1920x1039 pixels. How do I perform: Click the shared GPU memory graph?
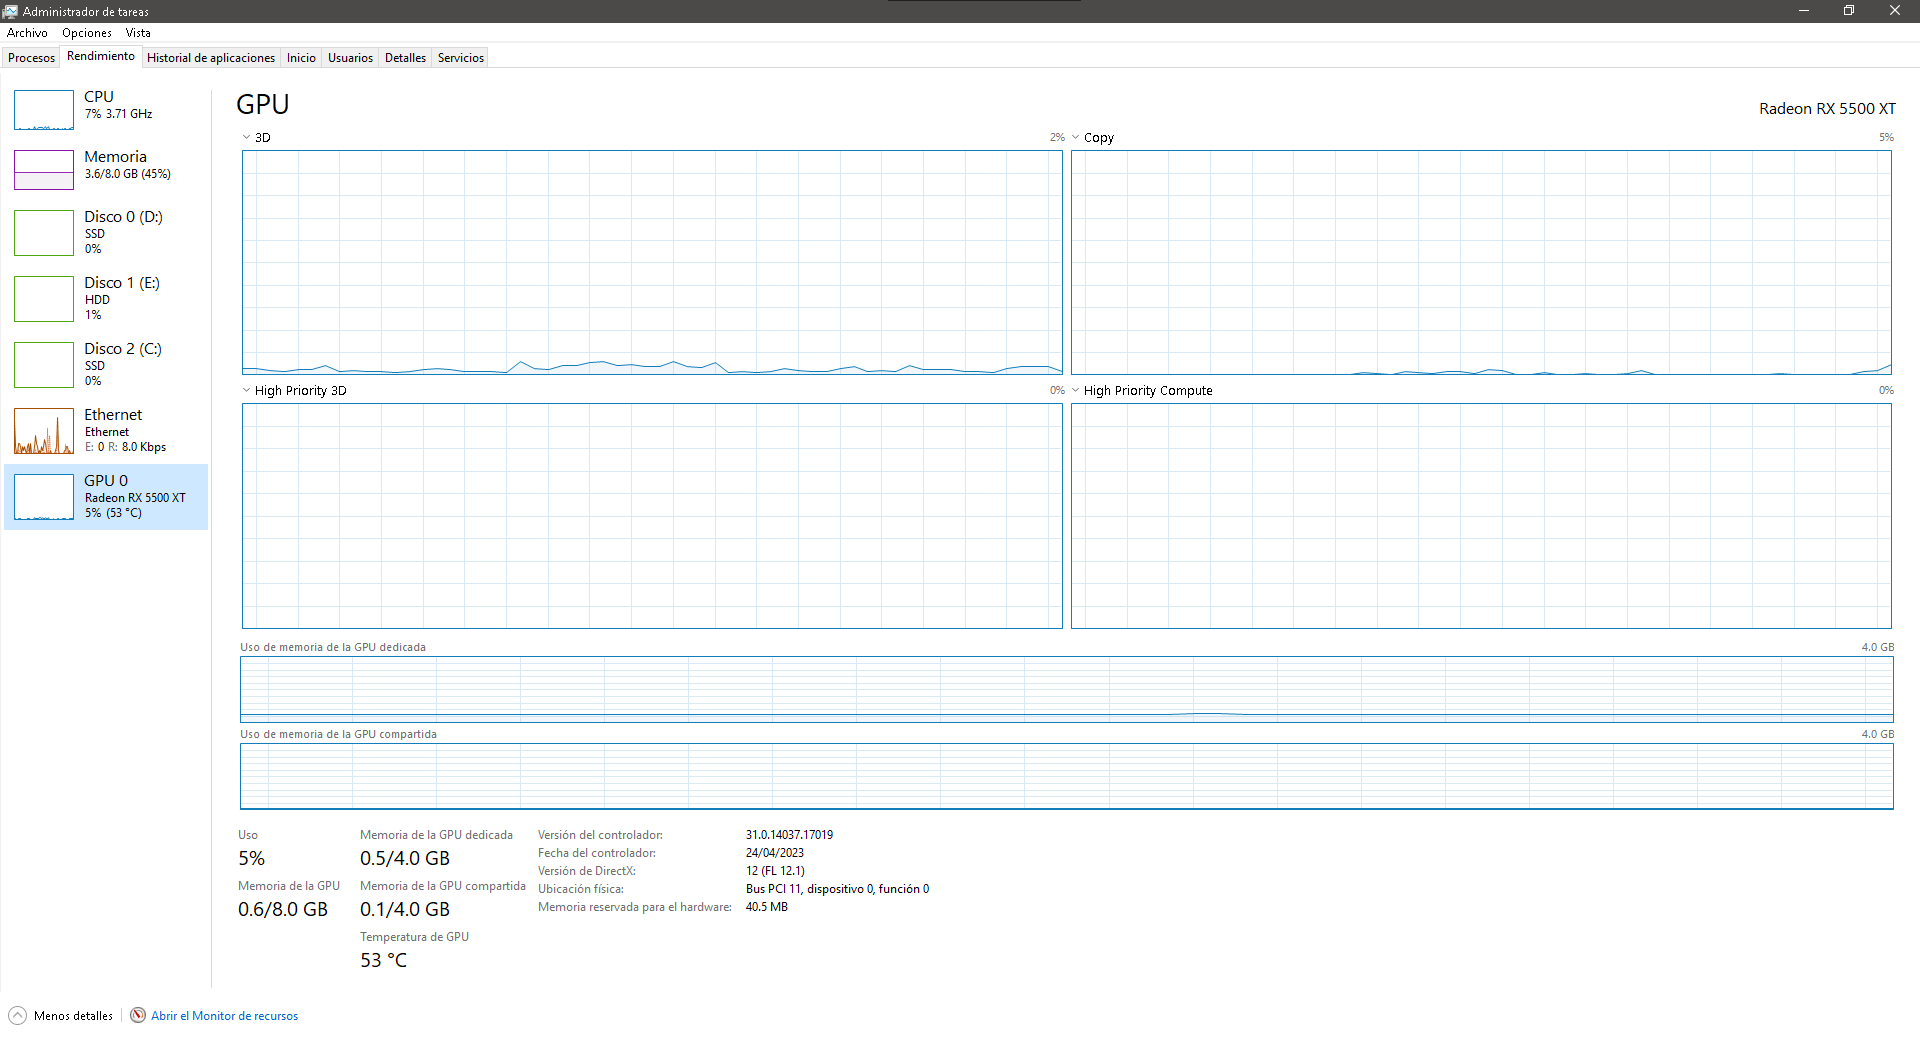1067,776
